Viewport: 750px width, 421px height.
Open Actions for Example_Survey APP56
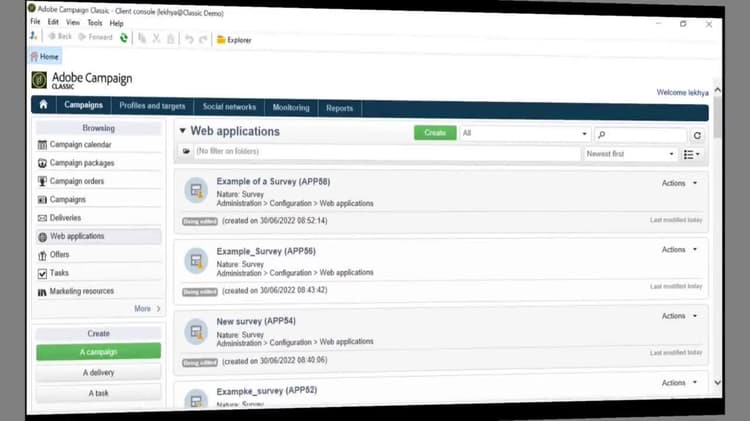pos(679,250)
